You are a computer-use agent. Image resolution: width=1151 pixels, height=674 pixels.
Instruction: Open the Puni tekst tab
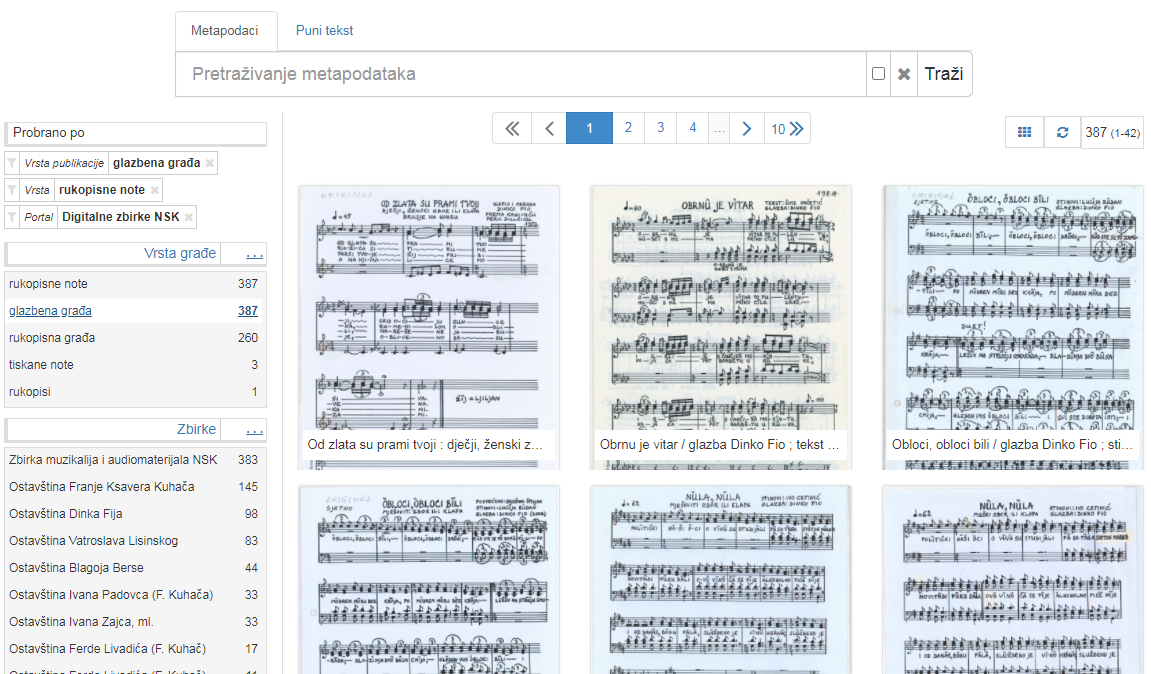[x=324, y=31]
